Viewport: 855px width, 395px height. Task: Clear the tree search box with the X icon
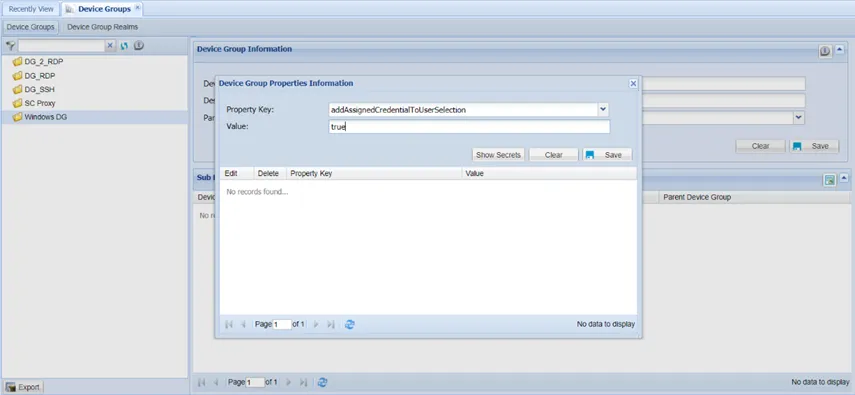[110, 46]
